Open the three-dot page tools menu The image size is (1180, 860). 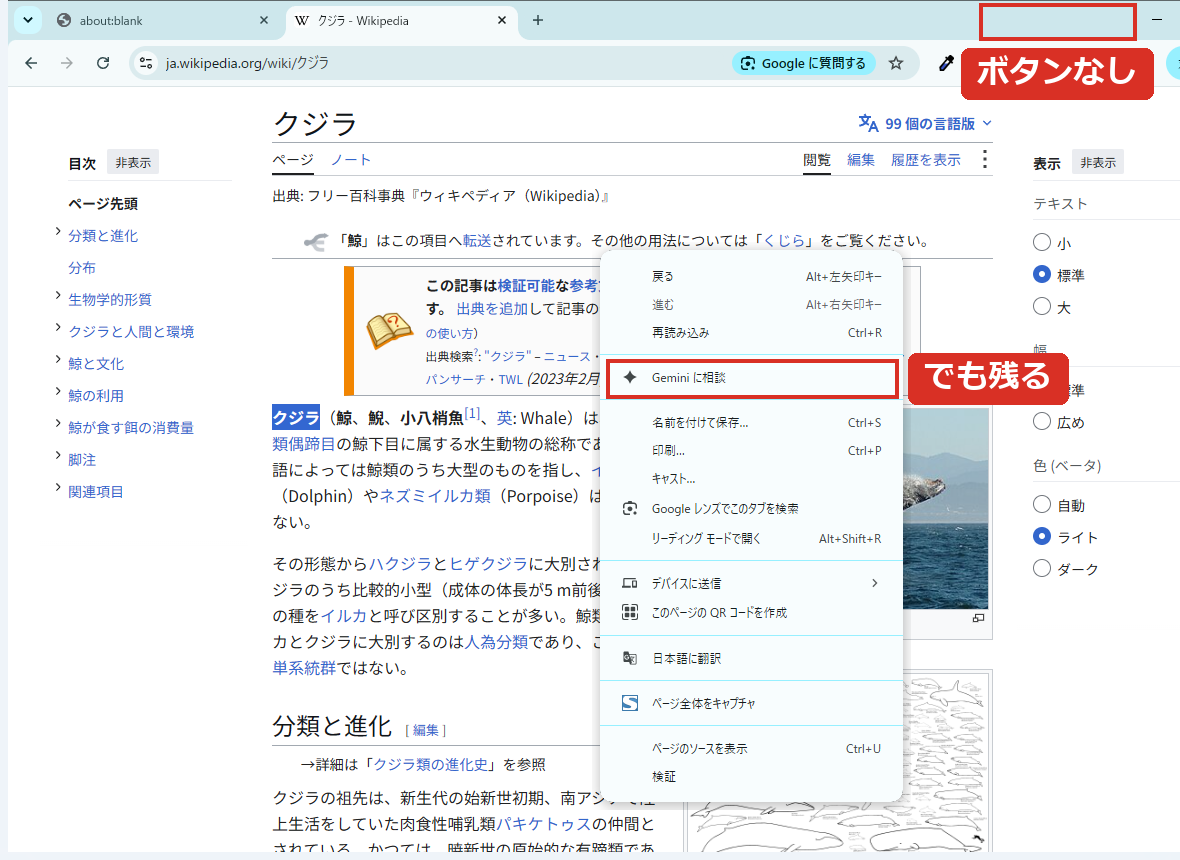[984, 160]
